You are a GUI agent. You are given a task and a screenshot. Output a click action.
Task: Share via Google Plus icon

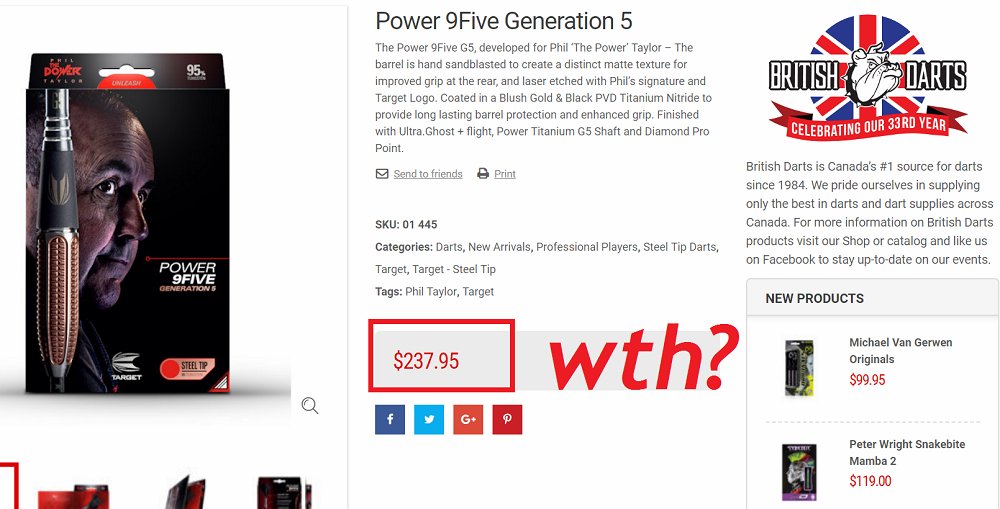pos(468,420)
